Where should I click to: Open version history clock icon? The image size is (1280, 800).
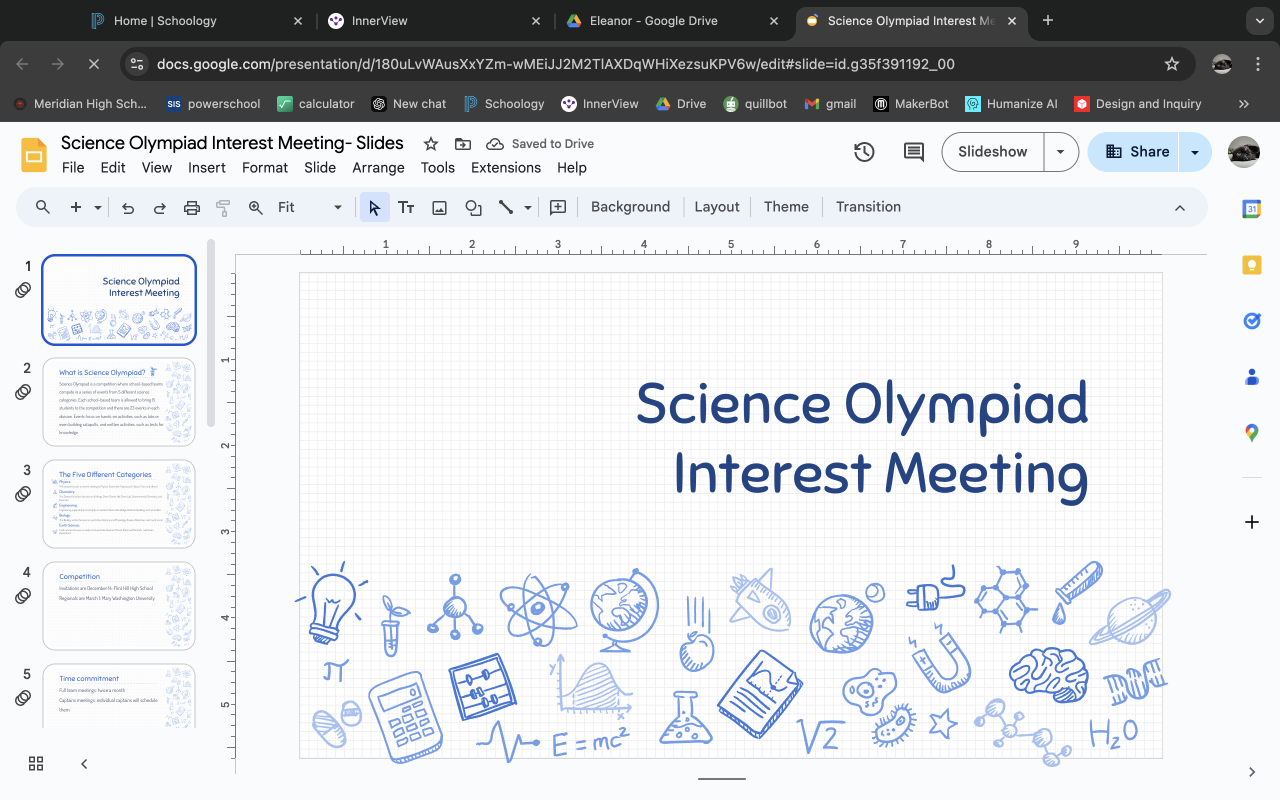click(x=864, y=152)
